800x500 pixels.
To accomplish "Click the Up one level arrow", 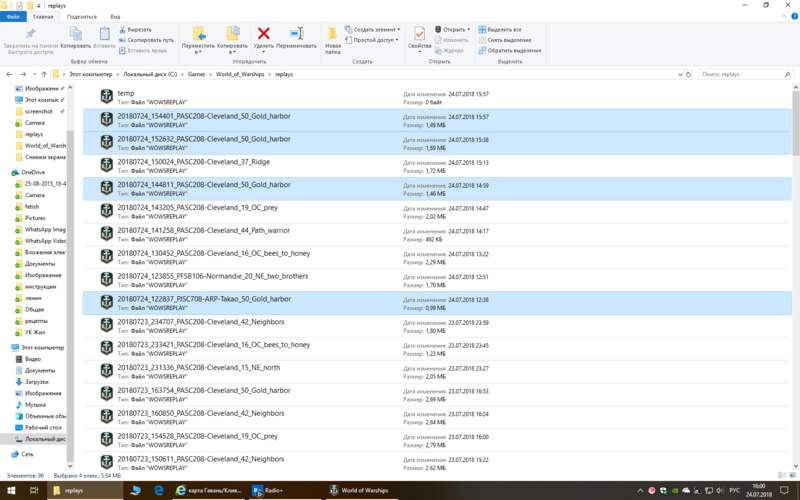I will point(44,74).
